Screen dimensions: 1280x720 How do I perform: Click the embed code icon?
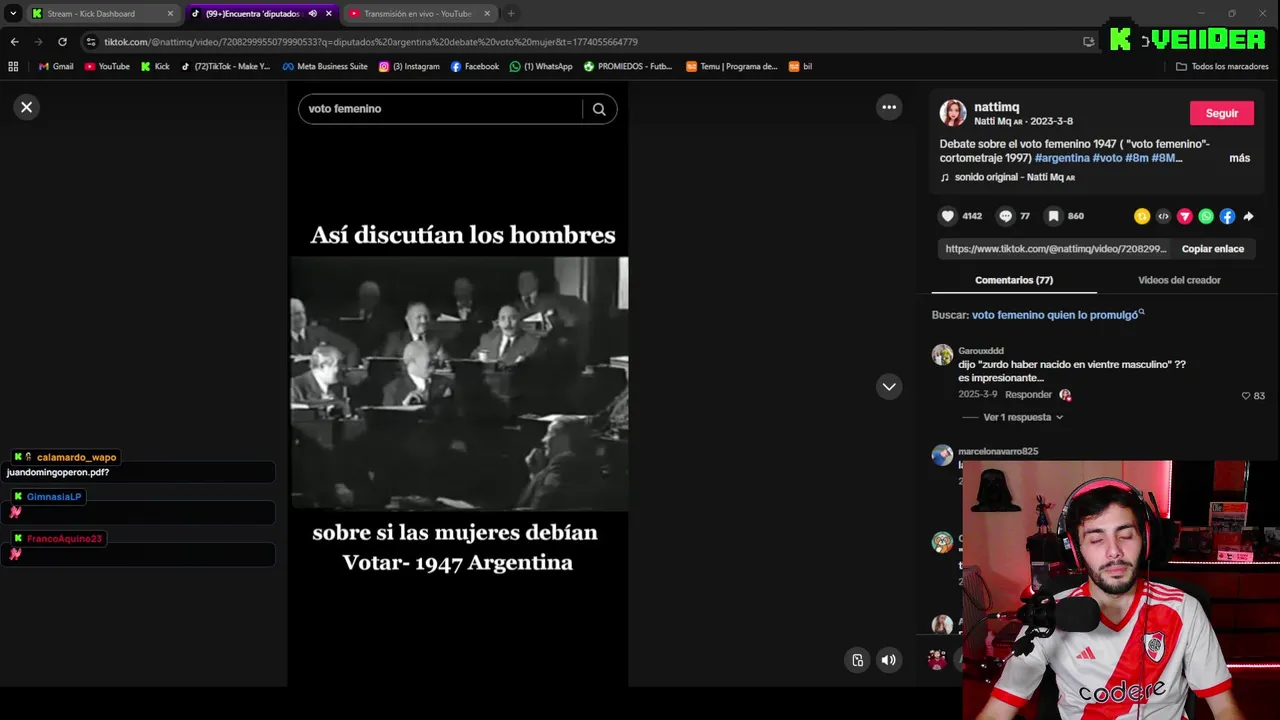(1163, 216)
